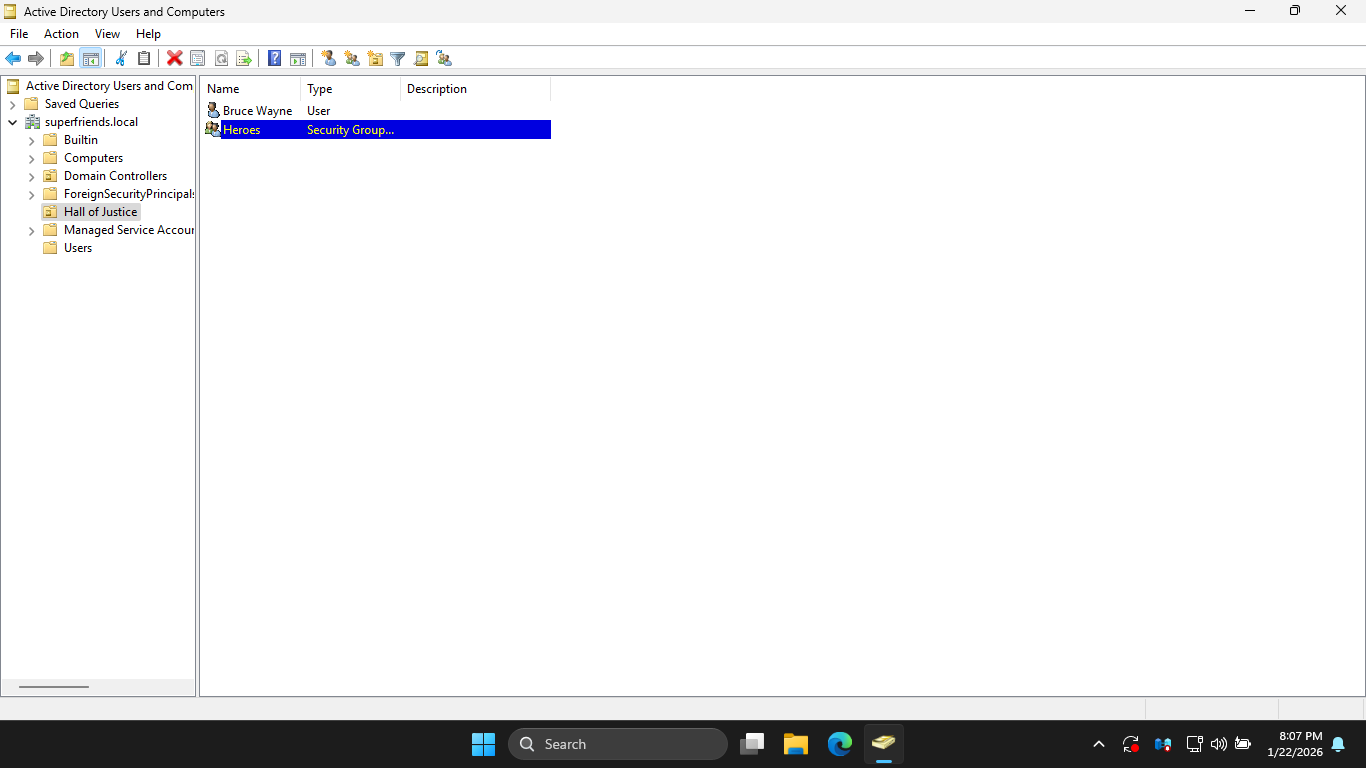The image size is (1366, 768).
Task: Open Microsoft Edge from the taskbar
Action: [839, 744]
